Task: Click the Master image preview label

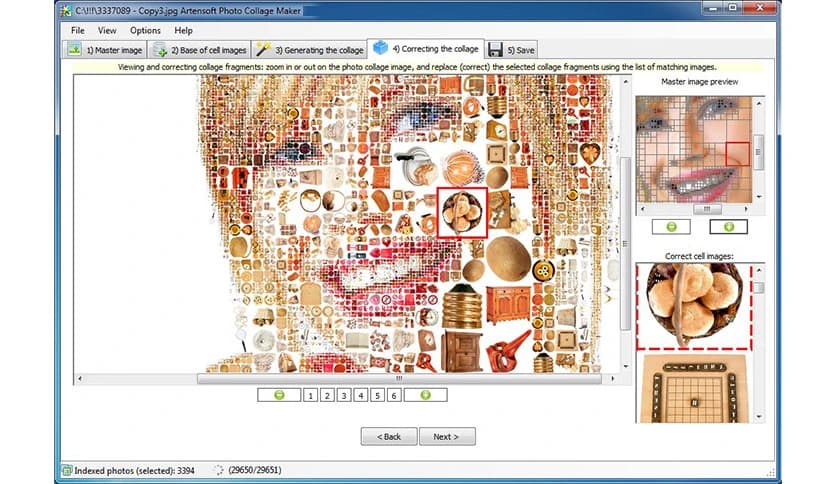Action: pyautogui.click(x=700, y=82)
